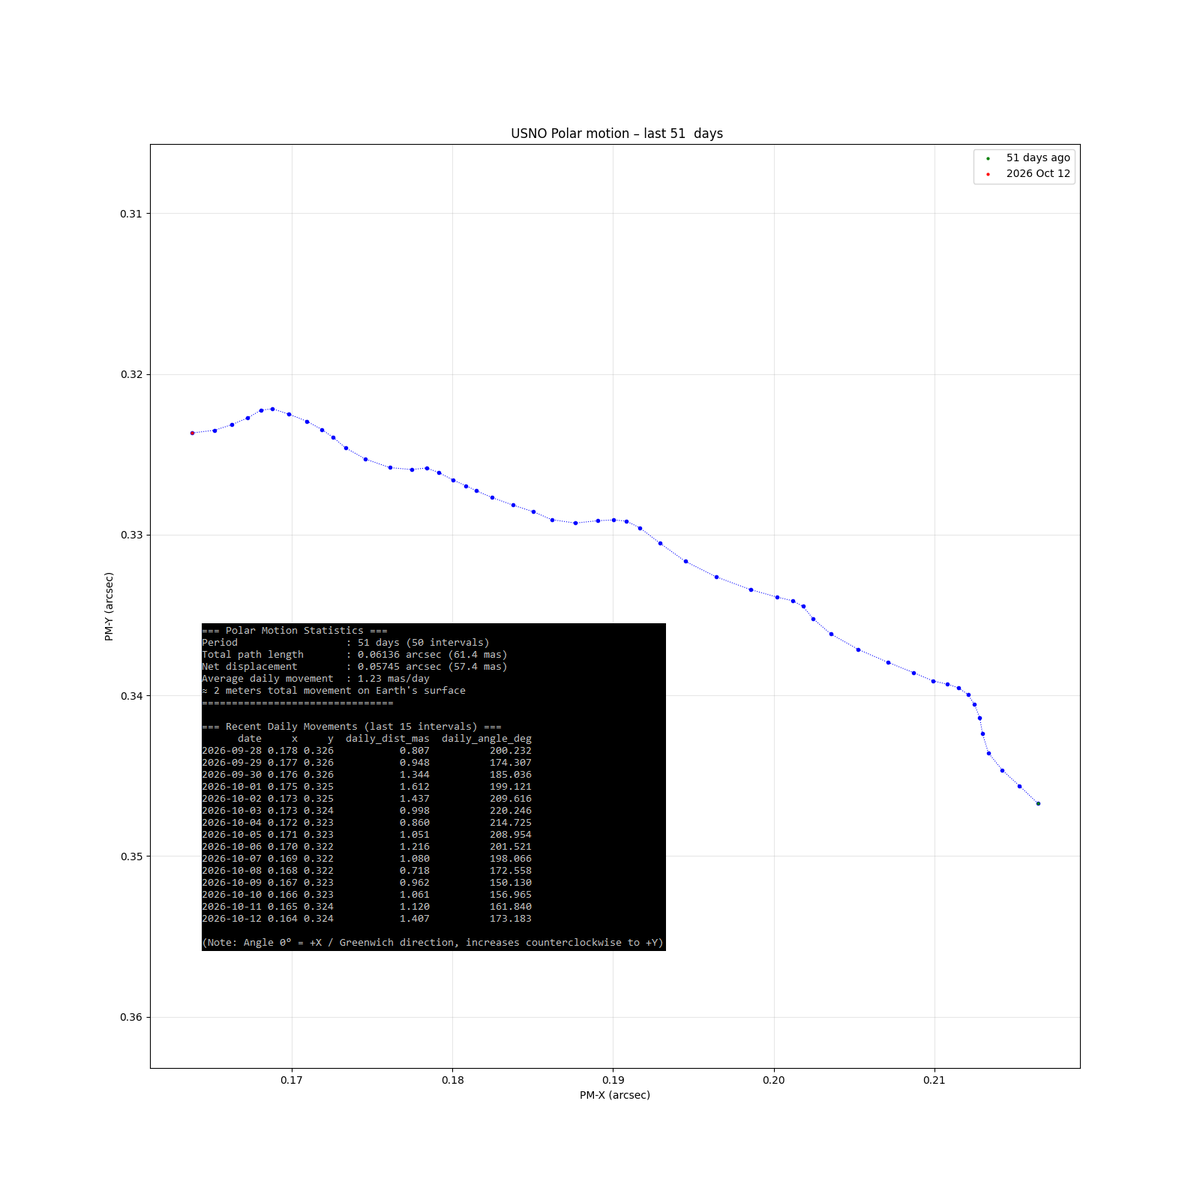Image resolution: width=1200 pixels, height=1200 pixels.
Task: Click the angle value 173.183 in 2026-10-12 row
Action: coord(511,919)
